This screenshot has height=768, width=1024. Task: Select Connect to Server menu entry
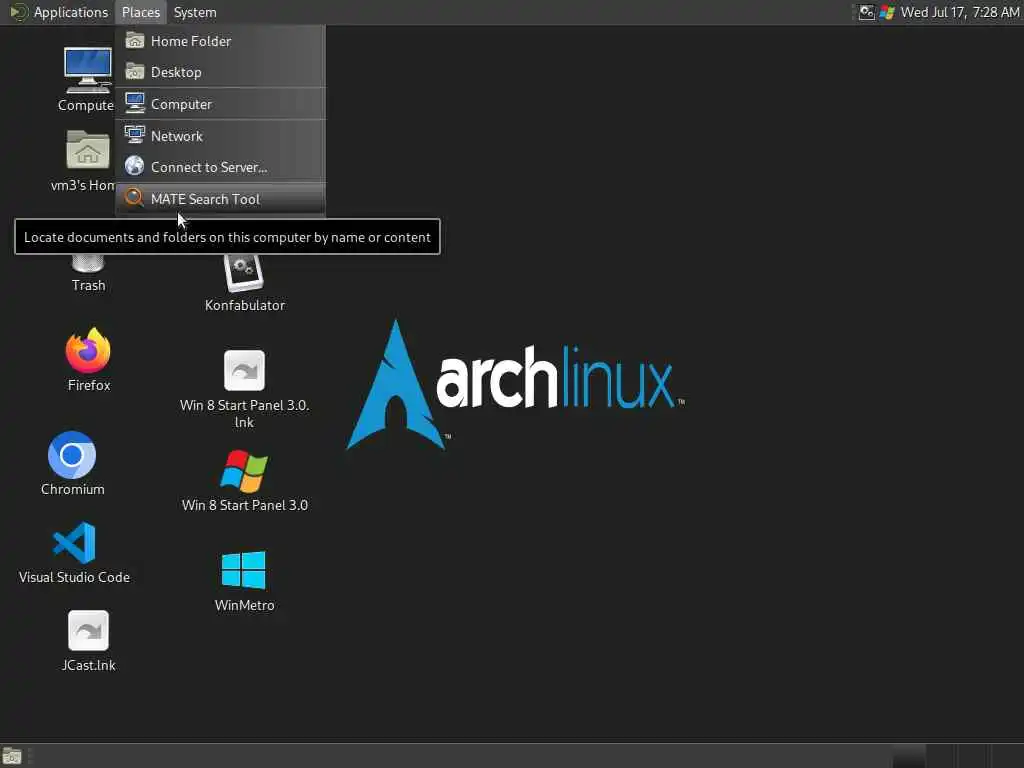221,167
